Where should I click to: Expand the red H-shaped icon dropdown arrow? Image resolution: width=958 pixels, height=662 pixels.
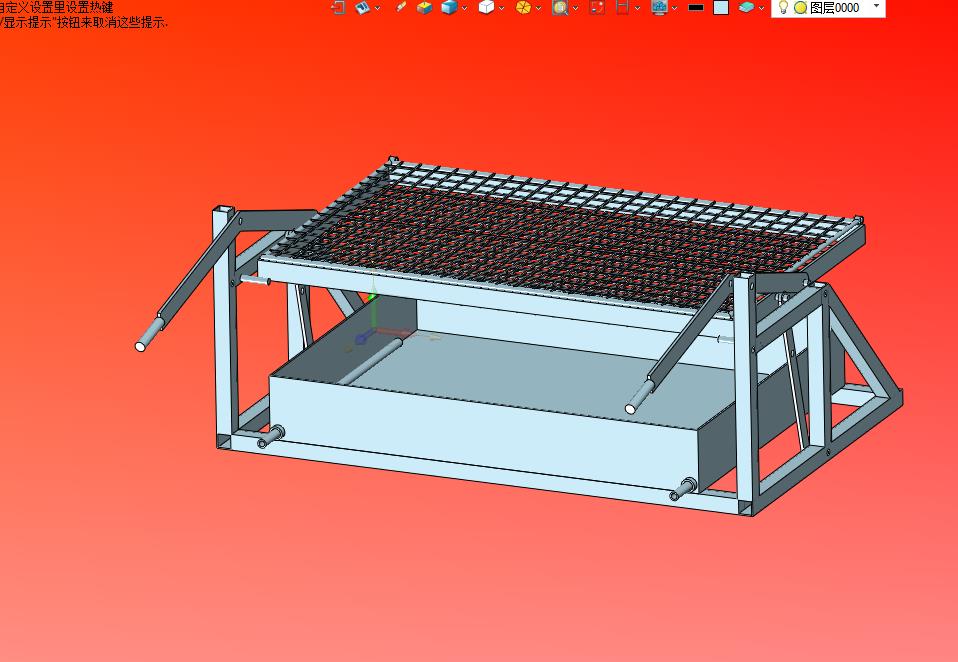[x=637, y=8]
